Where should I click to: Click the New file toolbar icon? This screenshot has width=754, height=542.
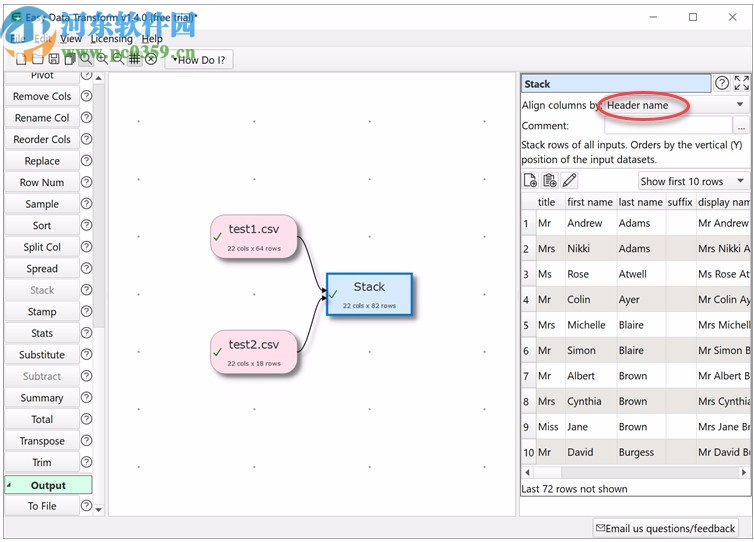point(21,59)
